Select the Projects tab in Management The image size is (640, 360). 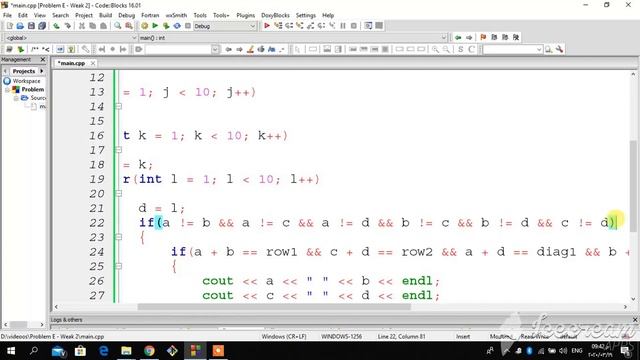[24, 71]
